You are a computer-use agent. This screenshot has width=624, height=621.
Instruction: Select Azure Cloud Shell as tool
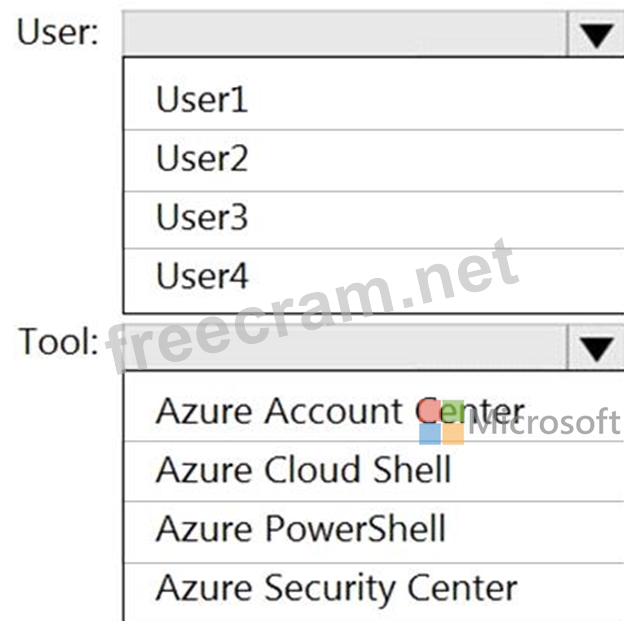303,470
